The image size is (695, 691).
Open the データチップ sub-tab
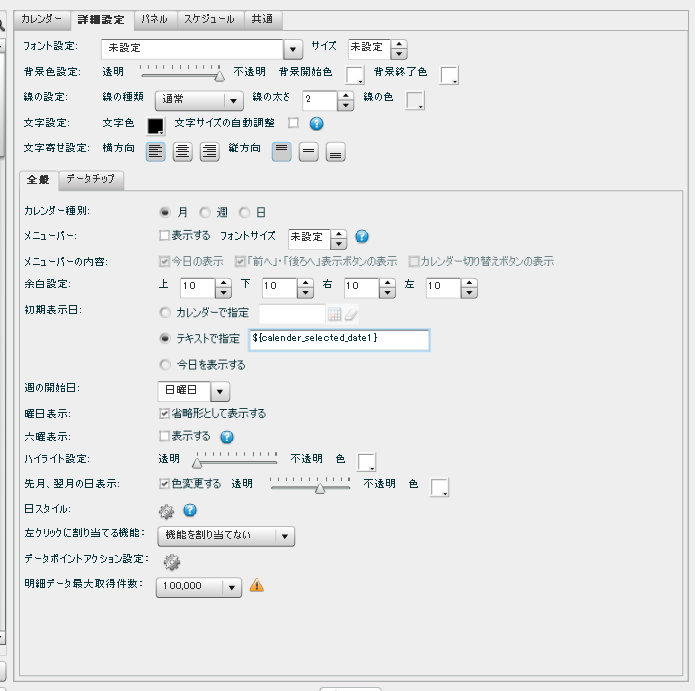pyautogui.click(x=90, y=180)
